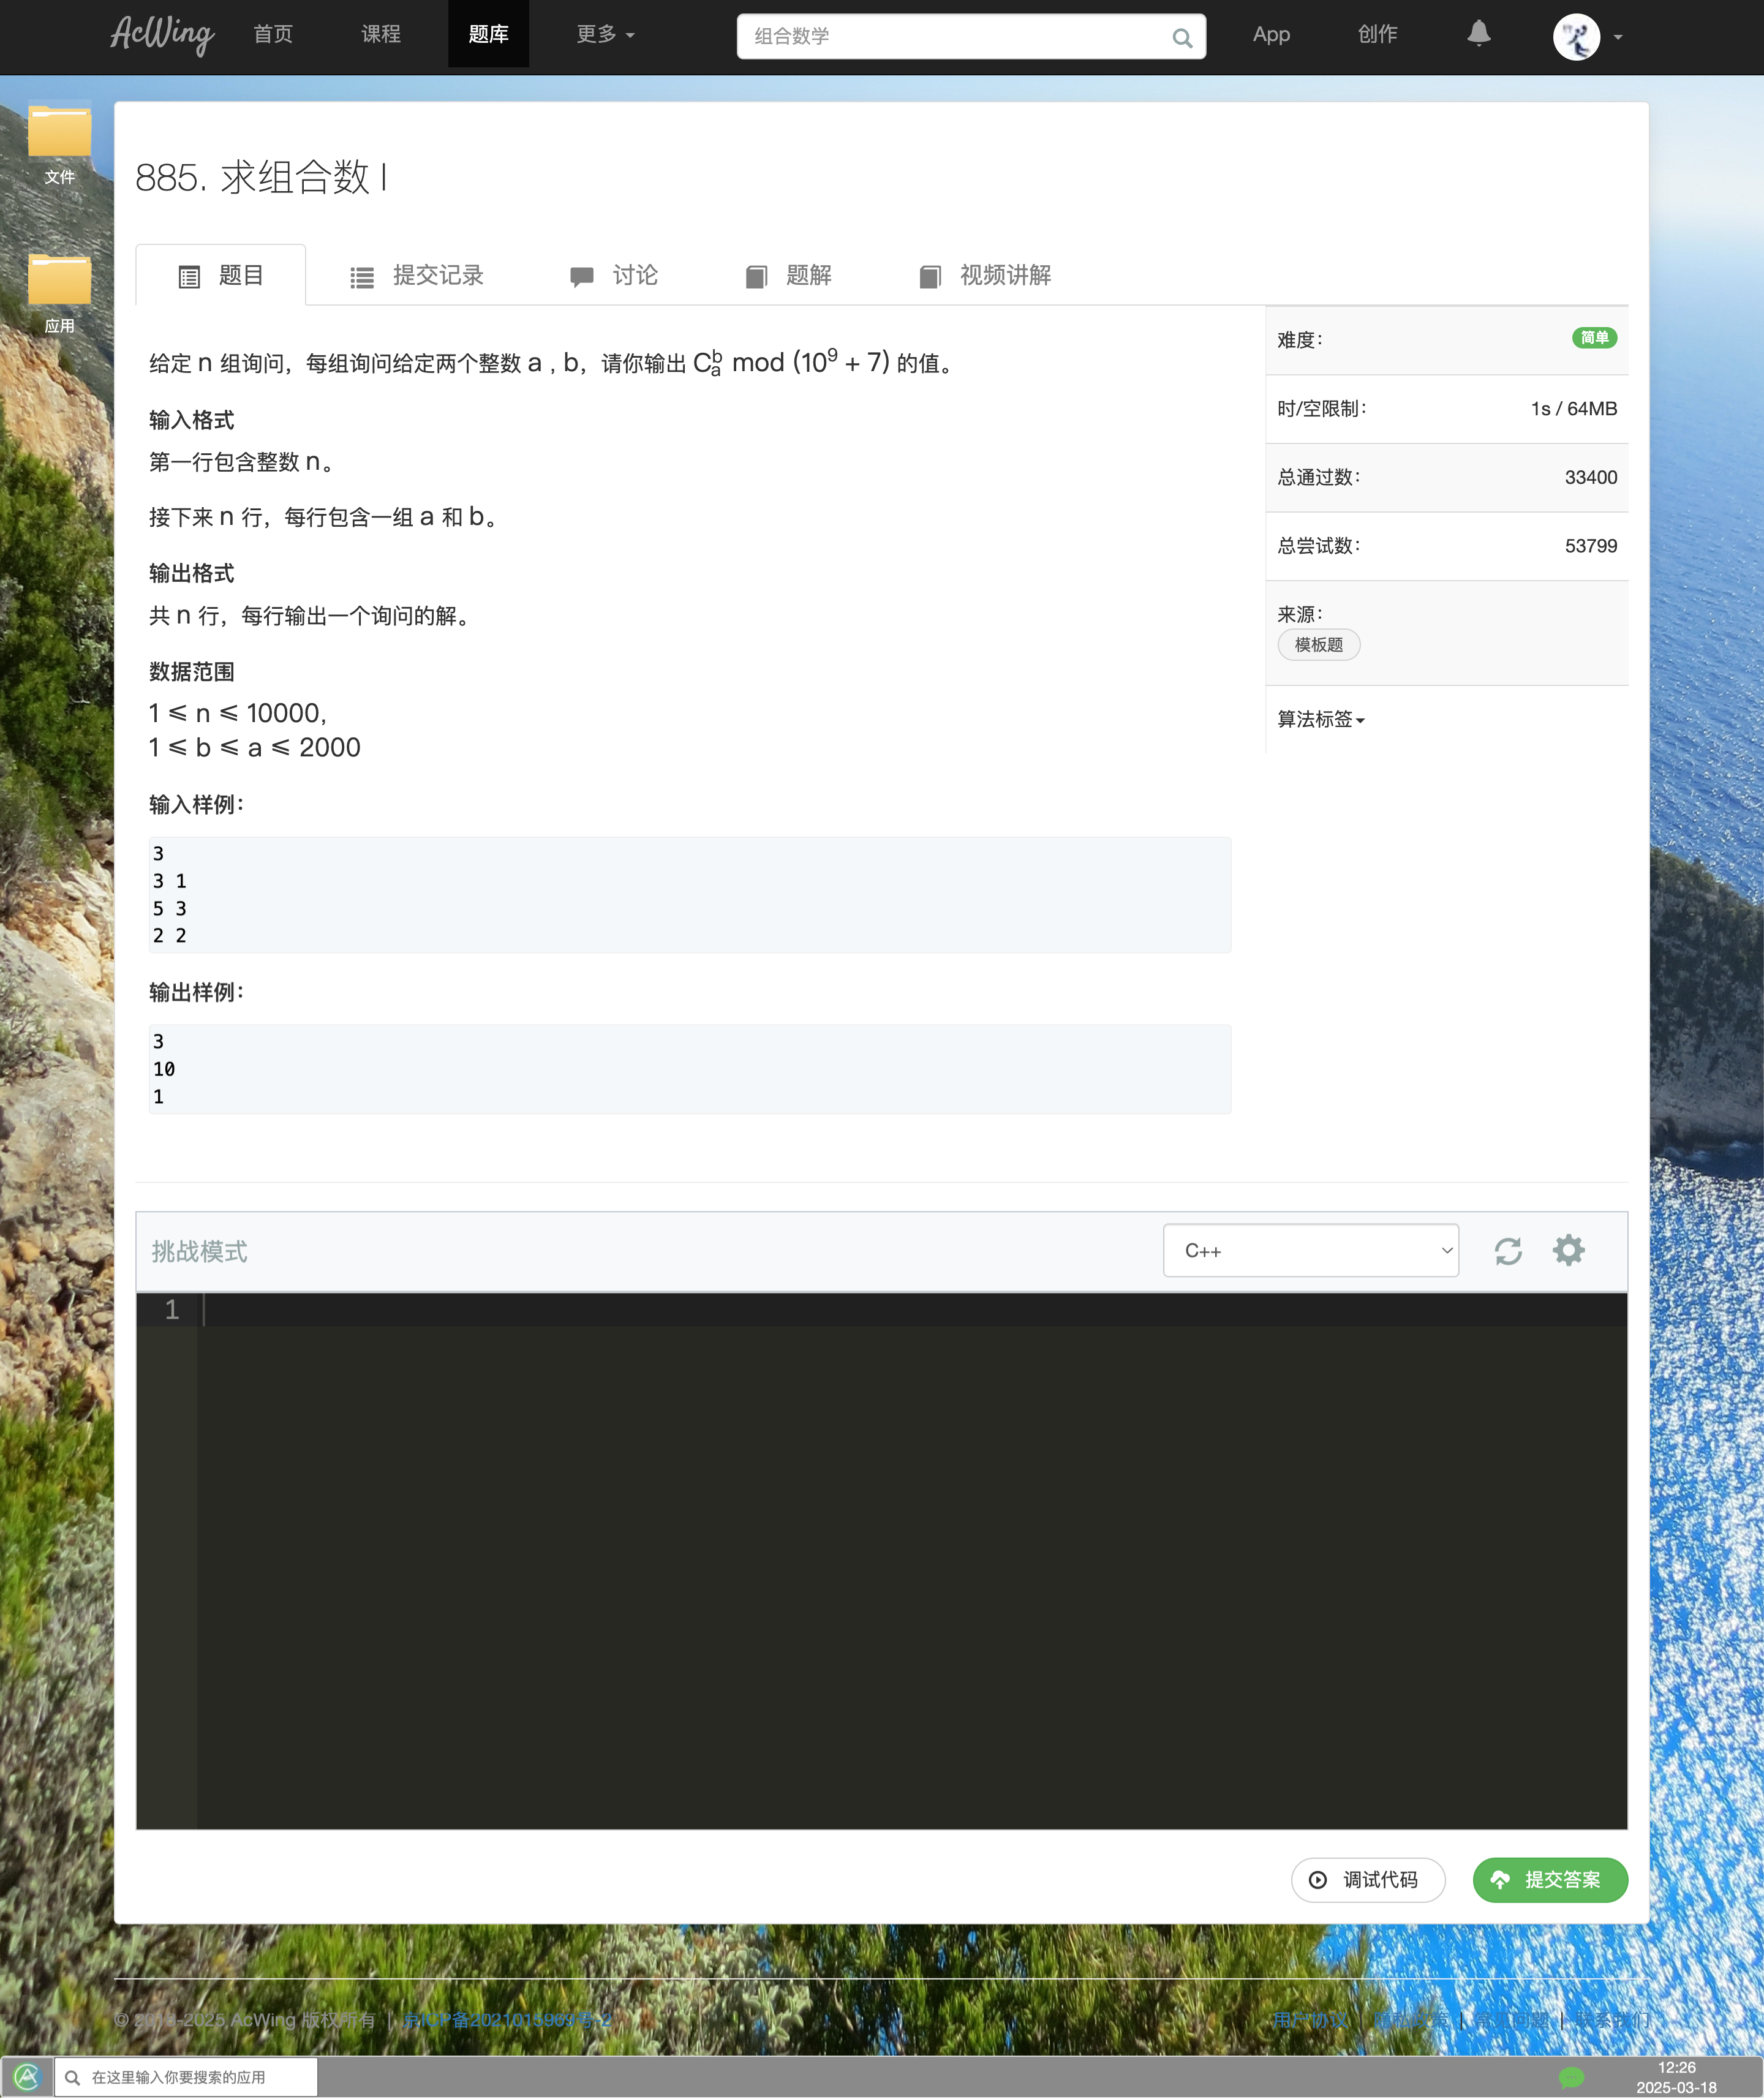1764x2099 pixels.
Task: Switch to the 讨论 tab
Action: (x=614, y=275)
